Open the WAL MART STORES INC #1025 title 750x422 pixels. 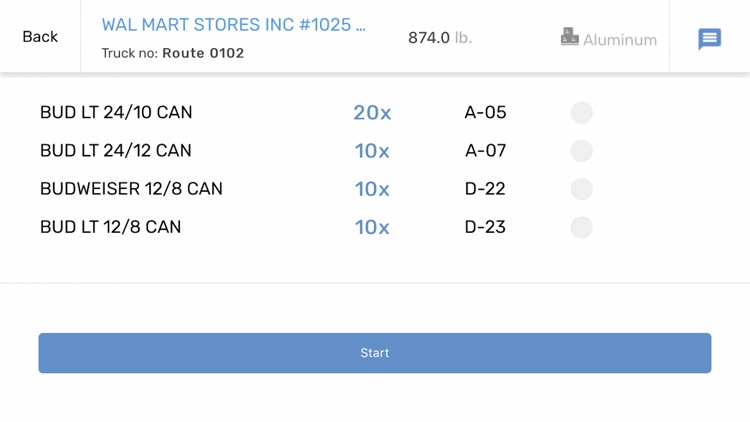233,25
